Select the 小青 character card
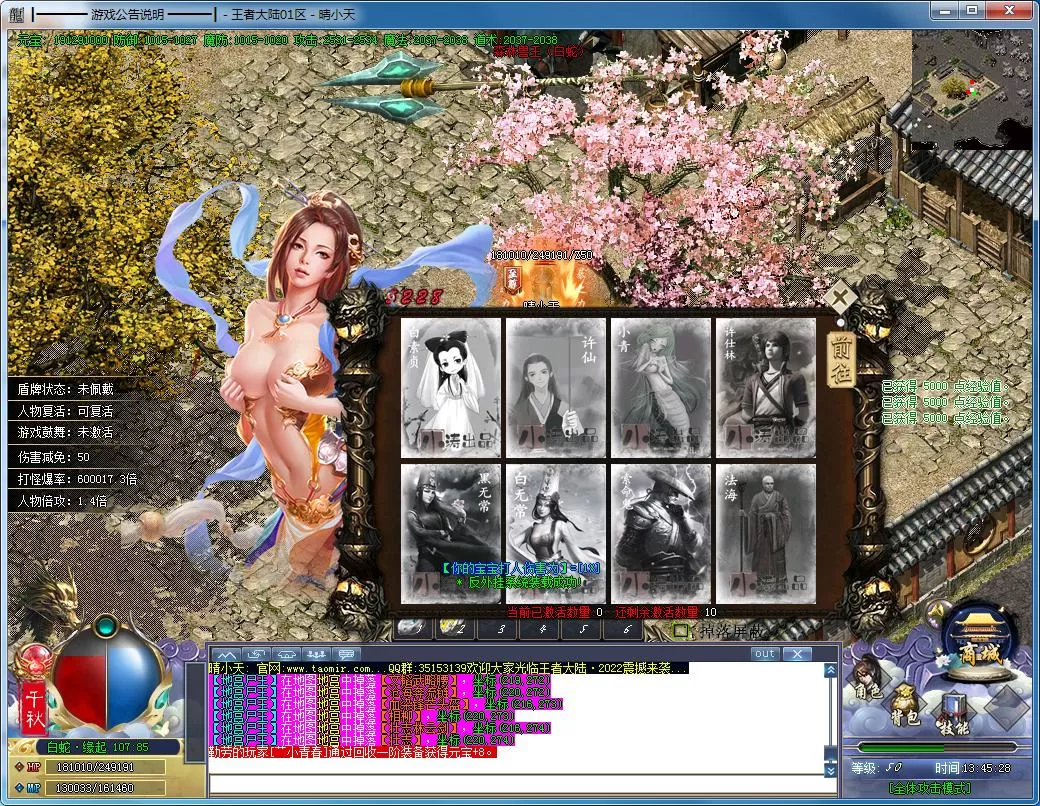1040x806 pixels. [x=661, y=387]
